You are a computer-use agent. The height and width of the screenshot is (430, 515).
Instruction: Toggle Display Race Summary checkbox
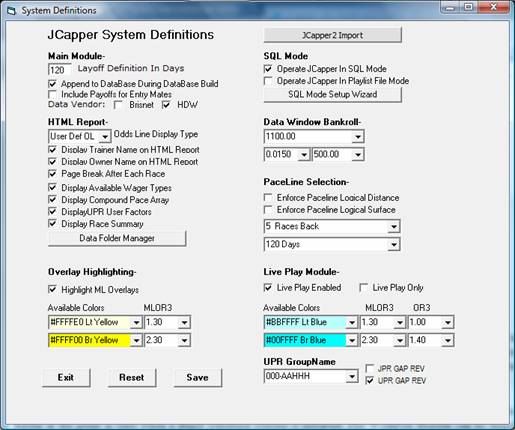(52, 223)
